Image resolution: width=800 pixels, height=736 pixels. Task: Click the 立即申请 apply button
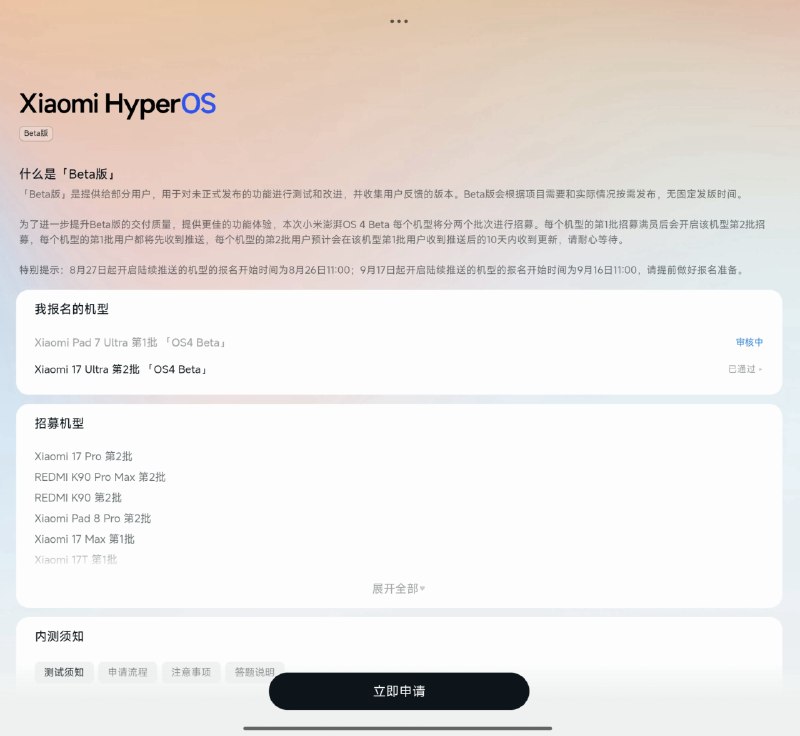coord(399,691)
